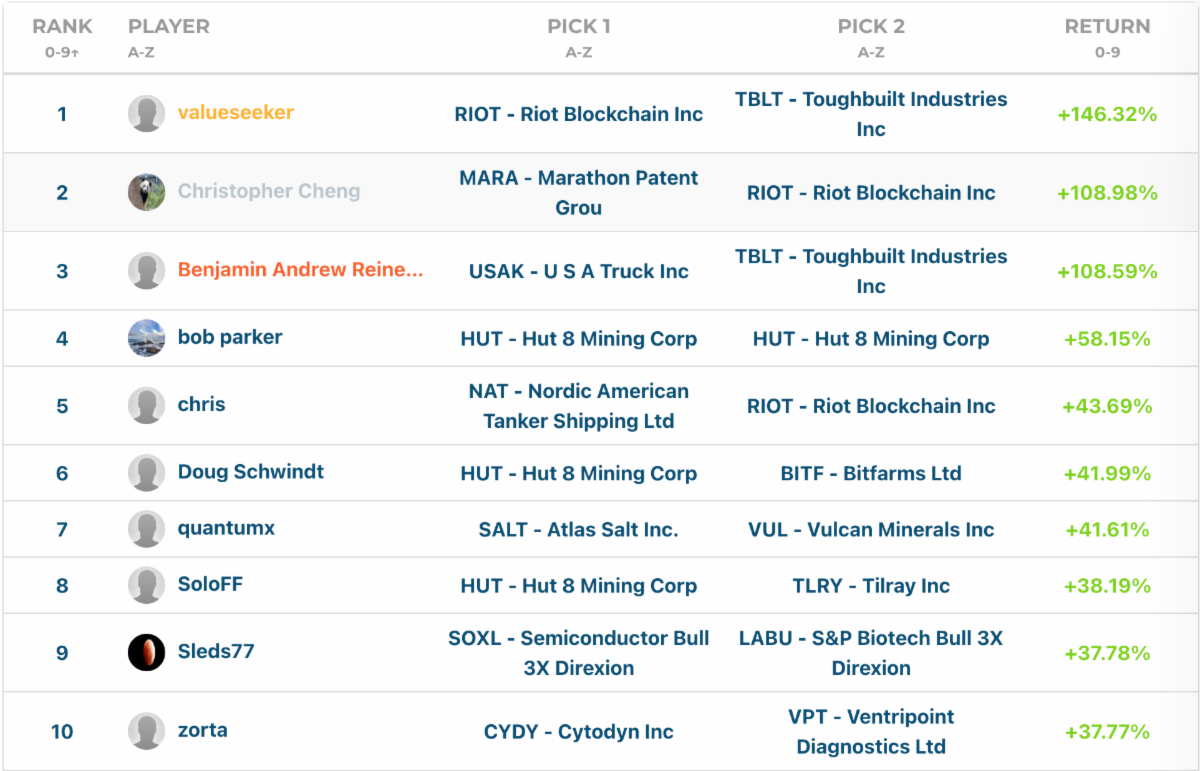Viewport: 1200px width, 771px height.
Task: Click Sleds77's round avatar image
Action: pyautogui.click(x=146, y=652)
